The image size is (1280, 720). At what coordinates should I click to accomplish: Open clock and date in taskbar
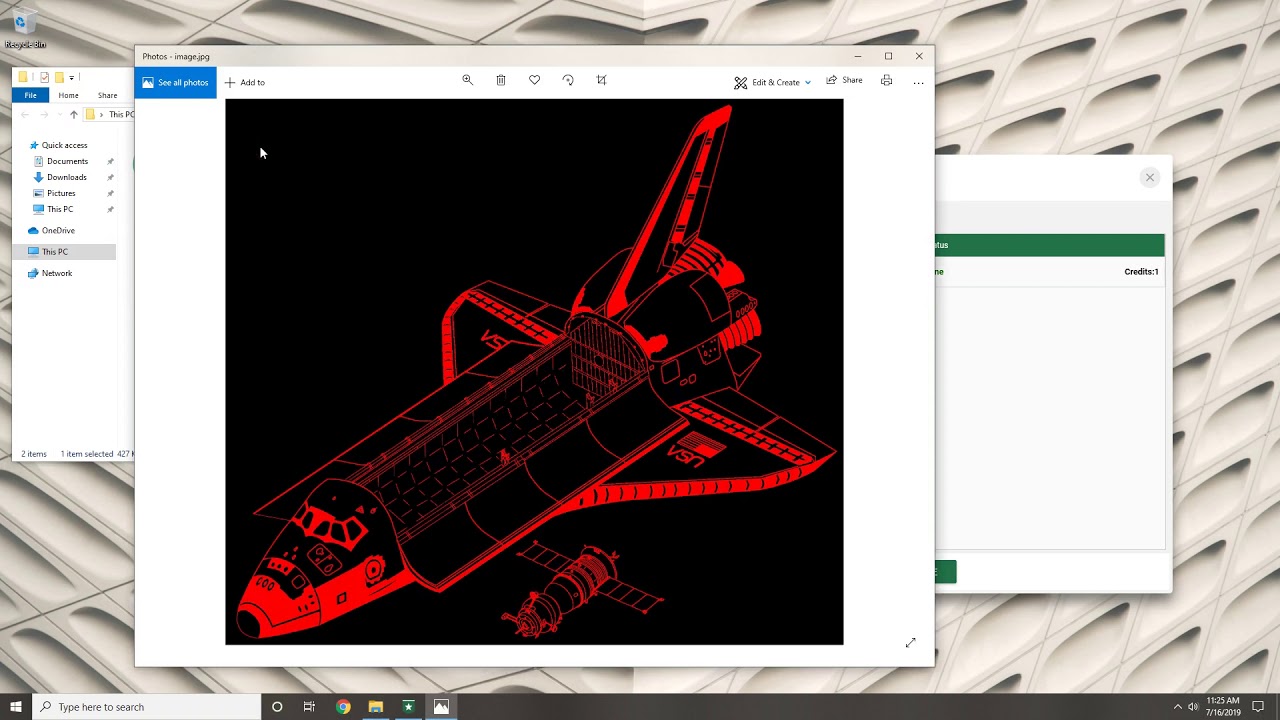[1223, 706]
